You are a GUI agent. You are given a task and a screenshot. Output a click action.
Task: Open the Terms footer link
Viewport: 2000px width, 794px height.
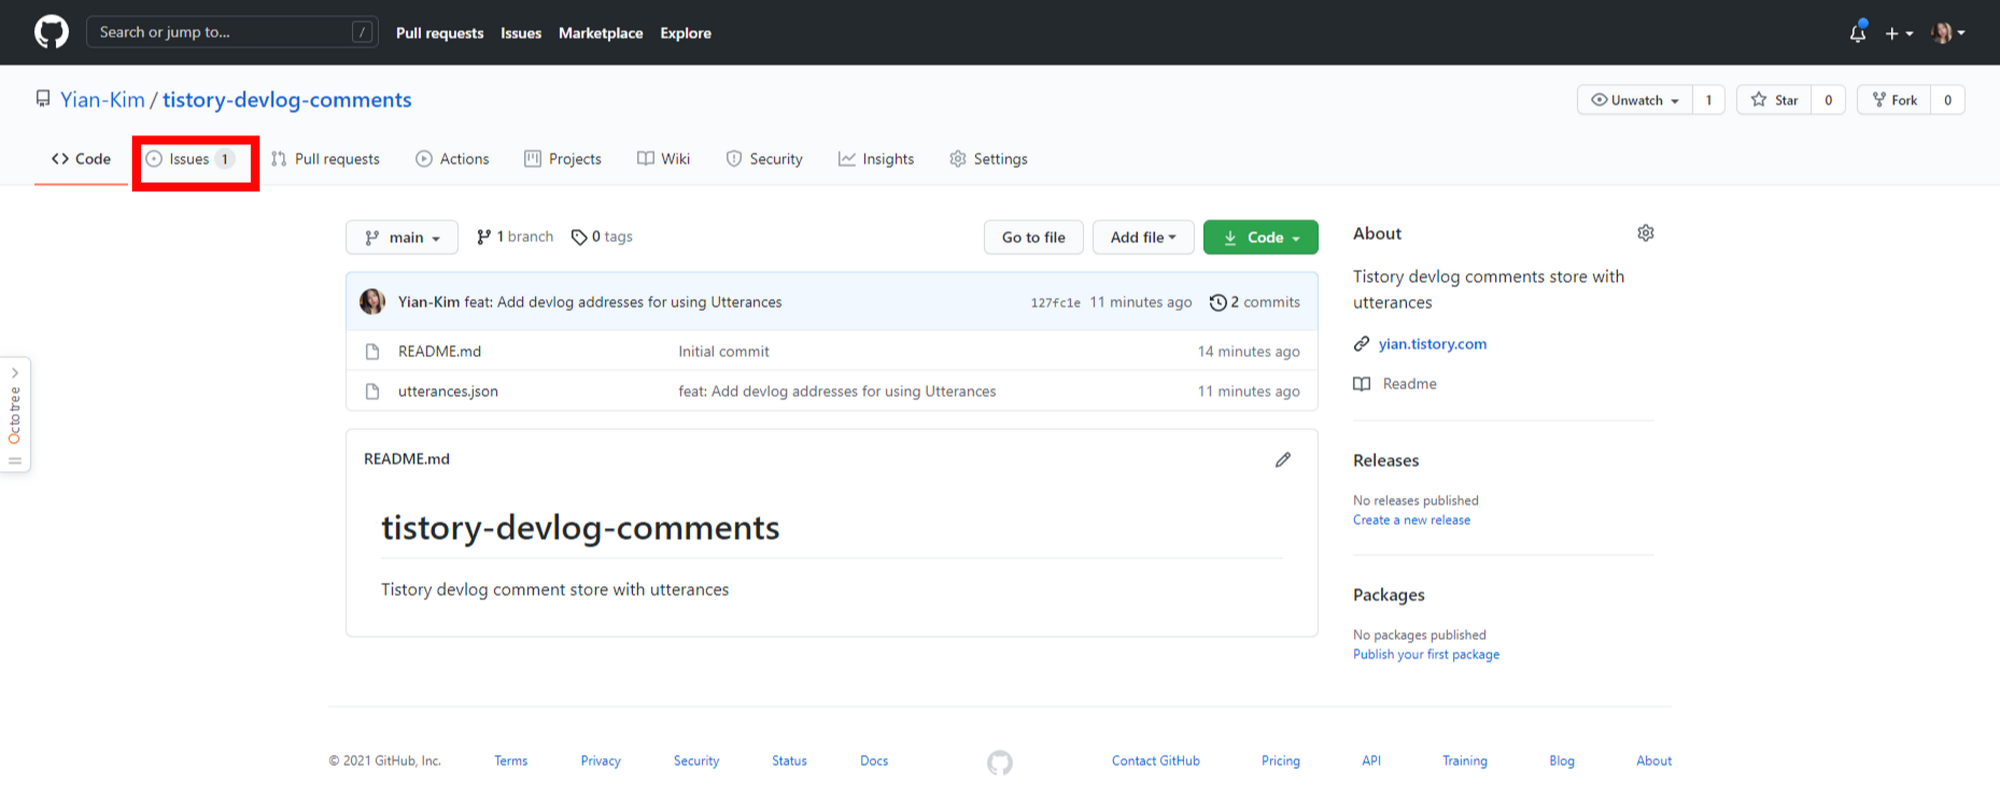(510, 761)
